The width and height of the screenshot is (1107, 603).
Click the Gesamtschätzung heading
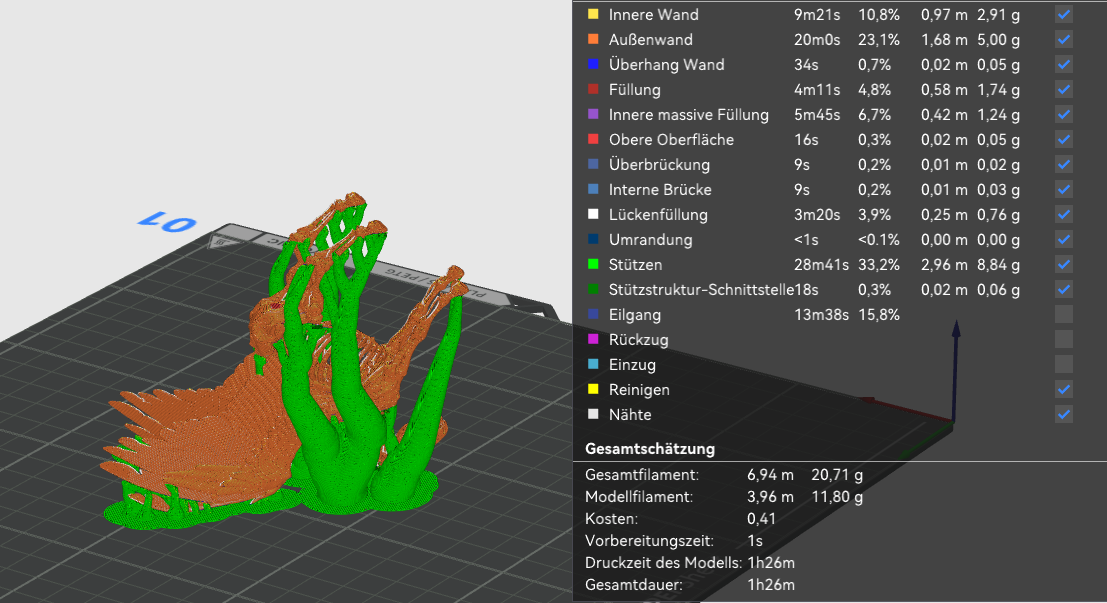point(650,449)
